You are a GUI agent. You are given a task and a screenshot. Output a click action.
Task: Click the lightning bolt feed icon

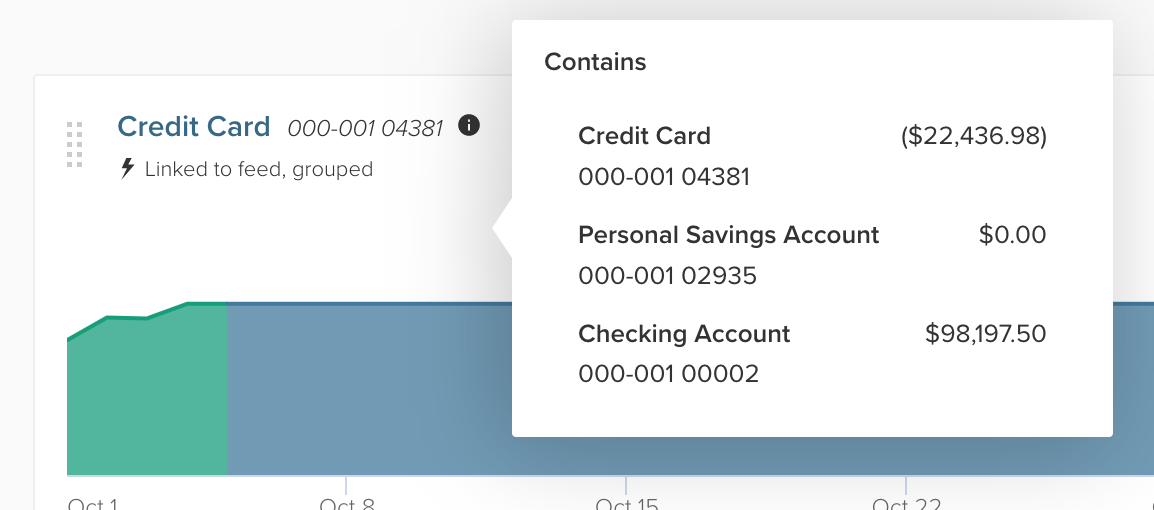point(127,169)
